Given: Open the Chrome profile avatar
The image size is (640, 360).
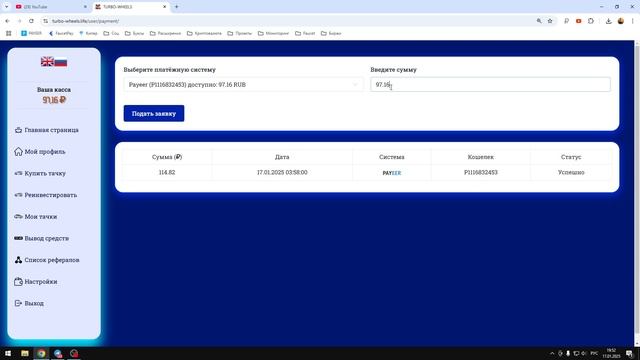Looking at the screenshot, I should (620, 21).
